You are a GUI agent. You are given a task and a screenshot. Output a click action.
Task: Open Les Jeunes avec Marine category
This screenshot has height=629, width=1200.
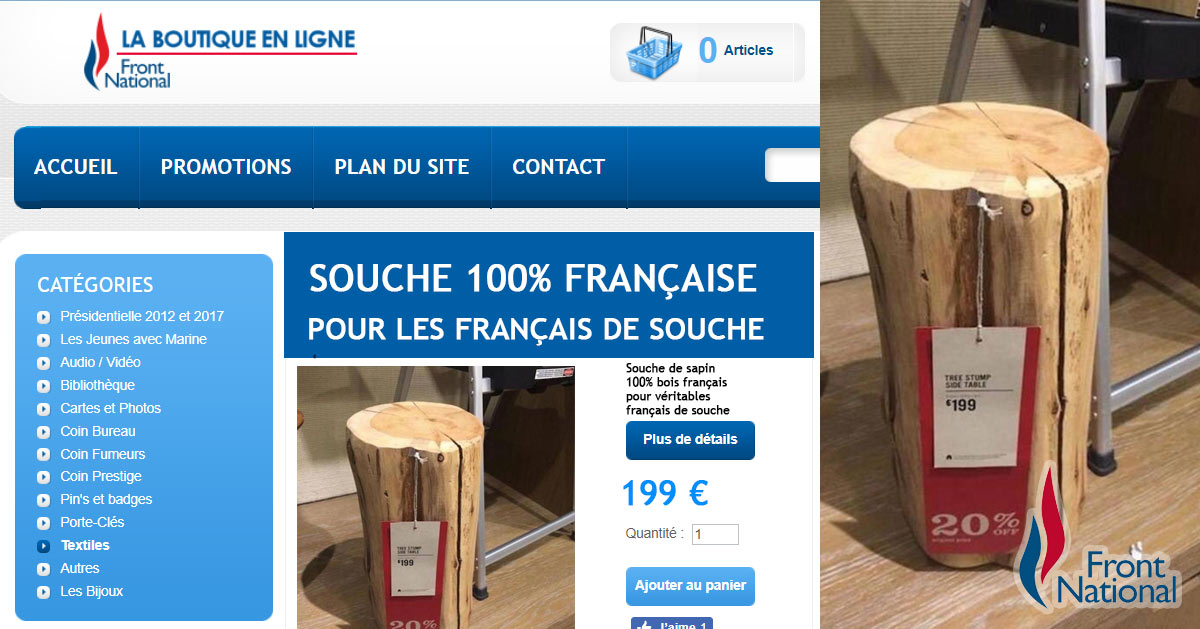[x=133, y=339]
